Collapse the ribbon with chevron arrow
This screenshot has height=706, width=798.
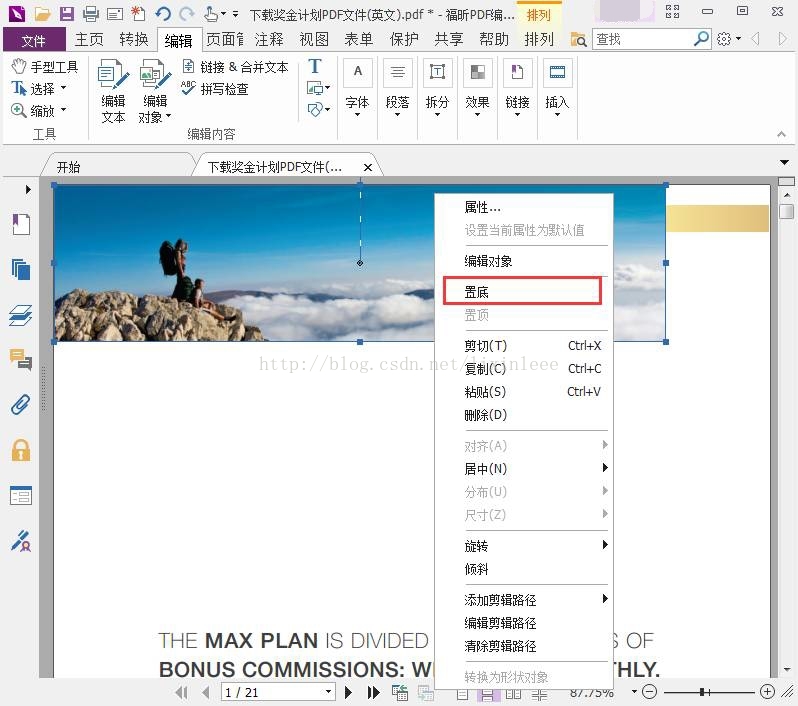click(781, 134)
